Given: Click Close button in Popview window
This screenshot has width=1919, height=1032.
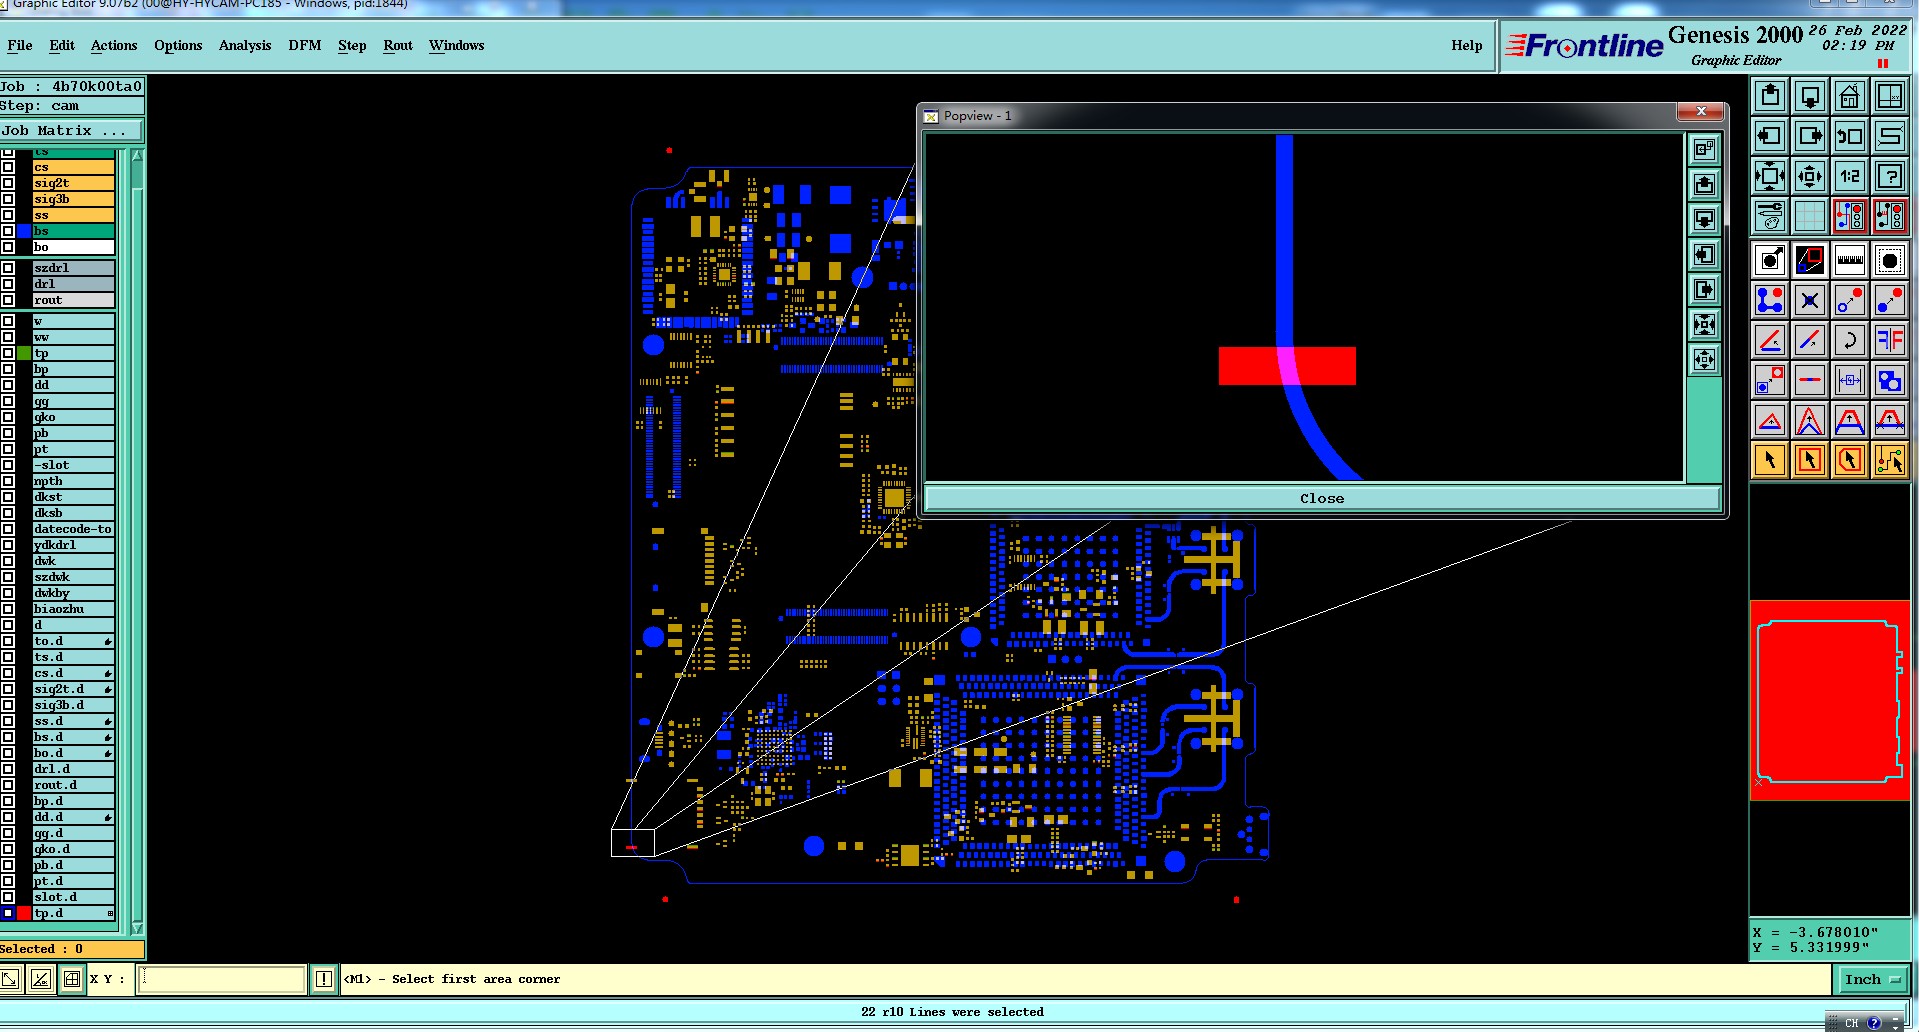Looking at the screenshot, I should pos(1322,498).
